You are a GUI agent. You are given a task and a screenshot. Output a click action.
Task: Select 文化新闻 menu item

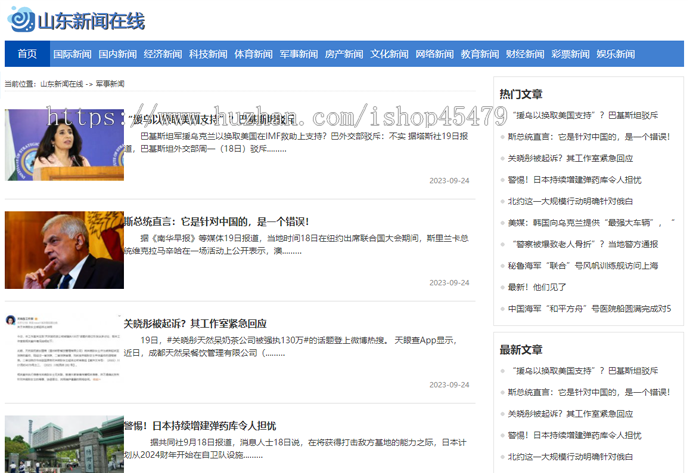point(389,54)
